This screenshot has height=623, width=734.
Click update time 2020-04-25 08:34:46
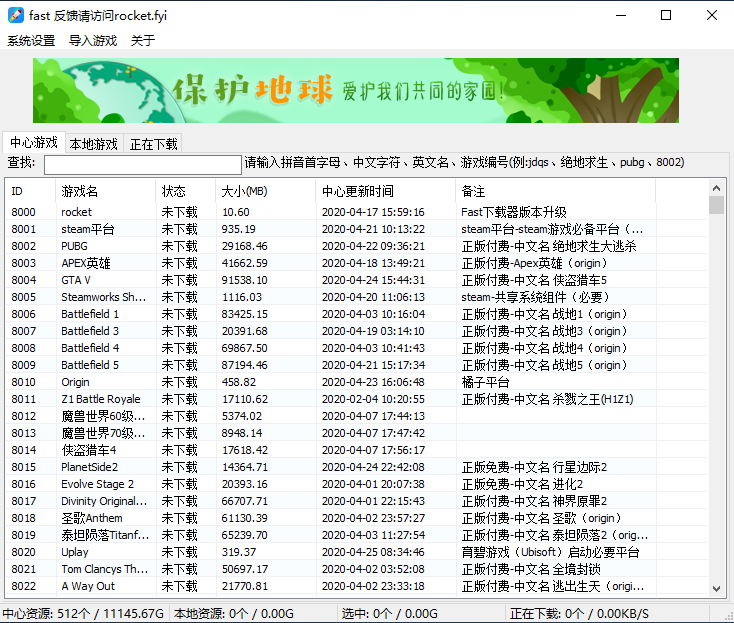tap(373, 552)
